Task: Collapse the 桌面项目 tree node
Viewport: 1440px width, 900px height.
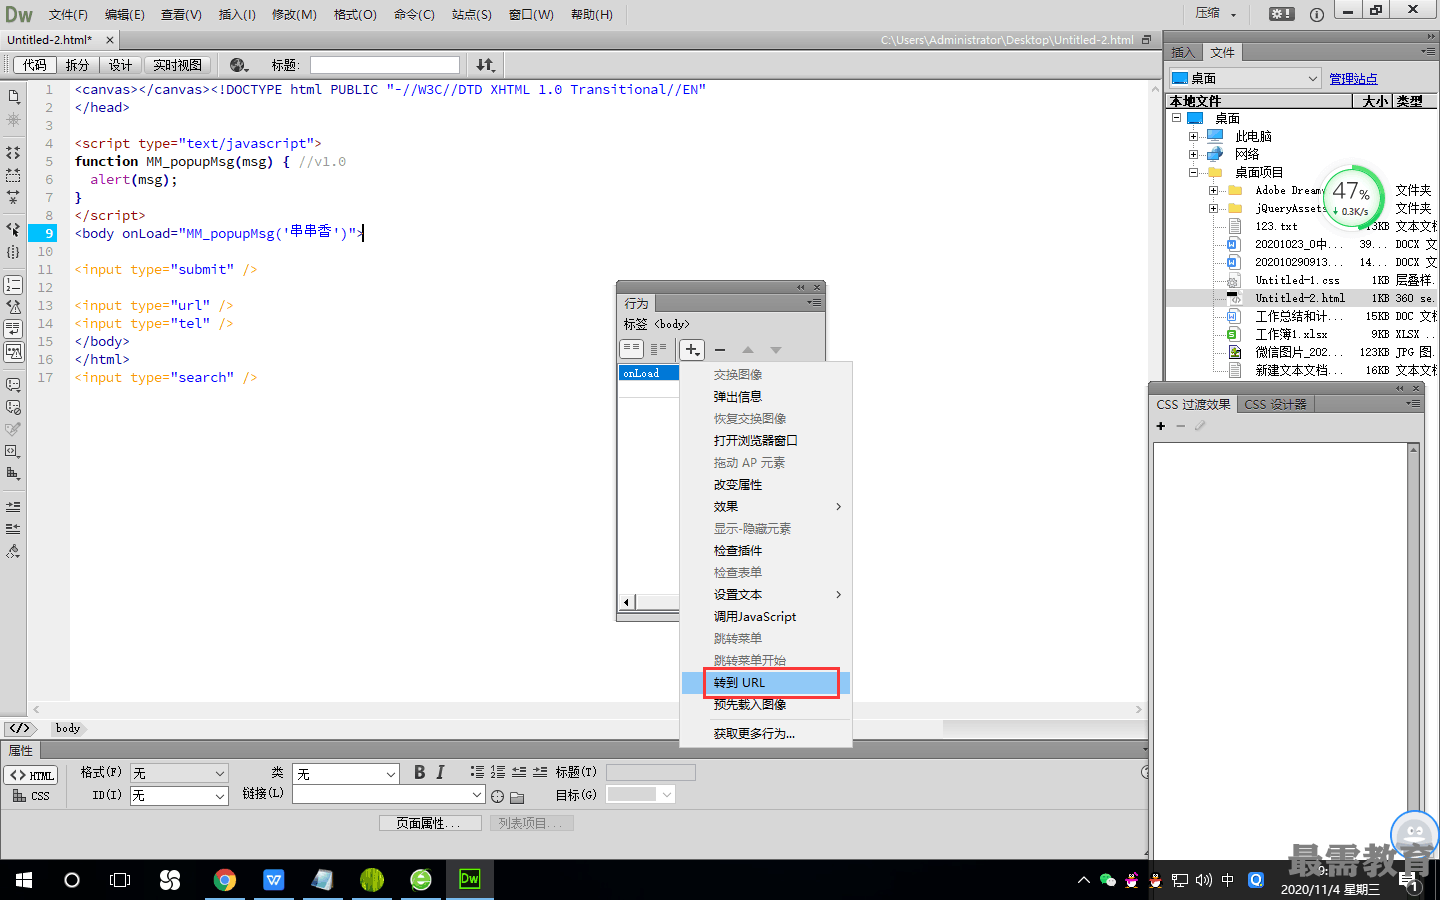Action: (x=1193, y=173)
